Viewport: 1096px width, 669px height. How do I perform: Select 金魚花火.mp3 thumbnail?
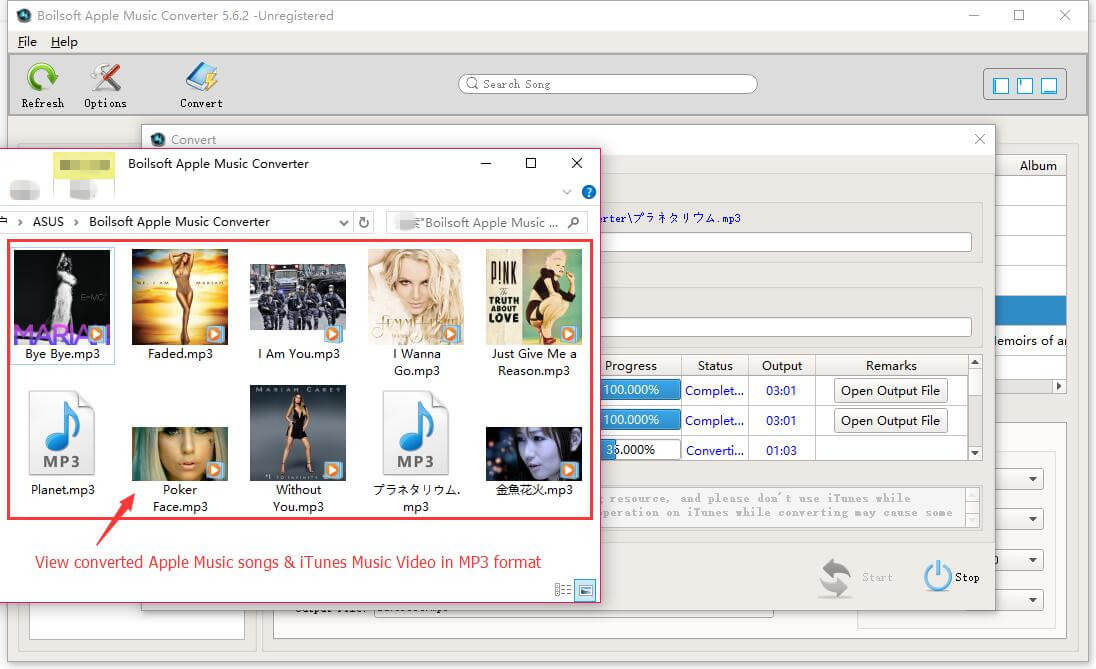coord(534,454)
